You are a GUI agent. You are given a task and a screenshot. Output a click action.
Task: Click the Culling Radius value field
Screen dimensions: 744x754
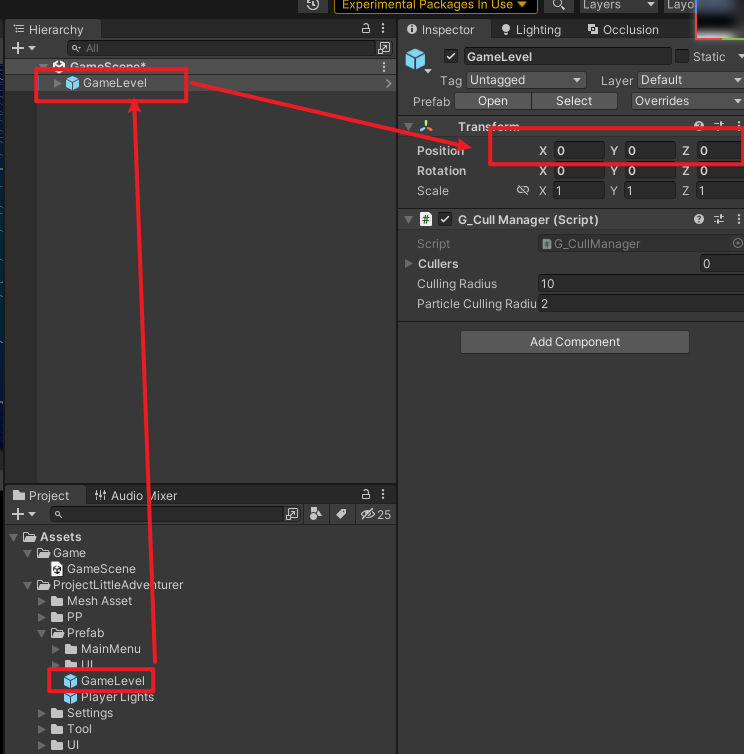pos(640,284)
